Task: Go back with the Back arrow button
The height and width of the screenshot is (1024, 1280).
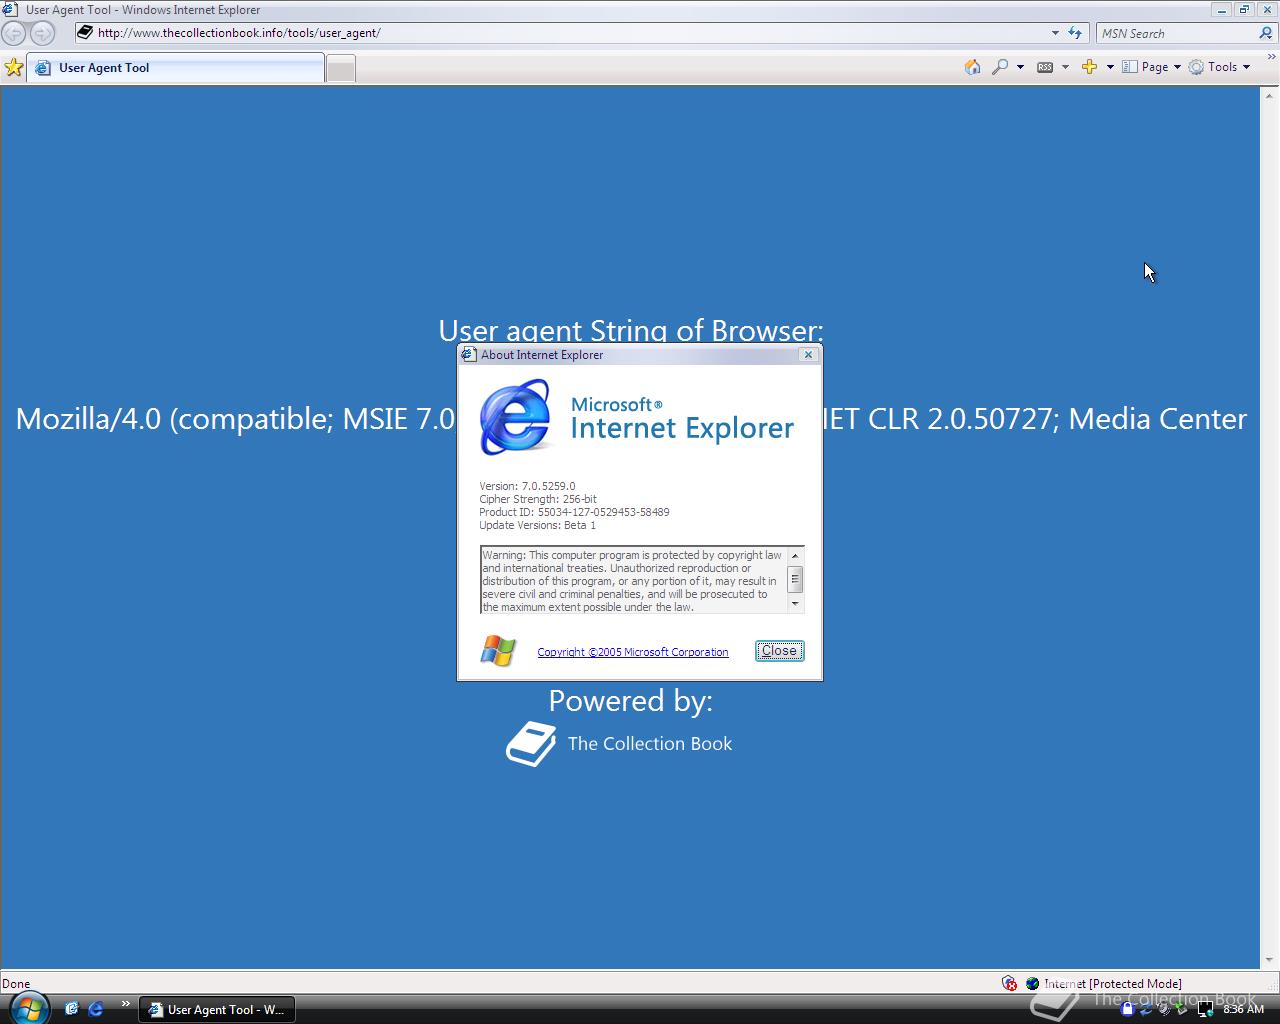Action: pos(14,33)
